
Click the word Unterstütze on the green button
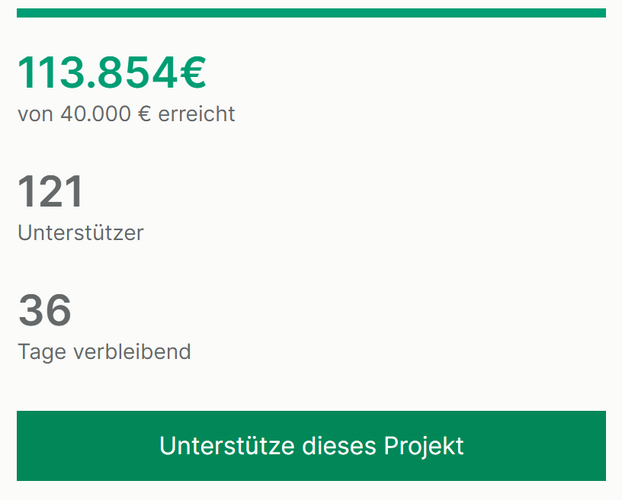click(x=227, y=446)
